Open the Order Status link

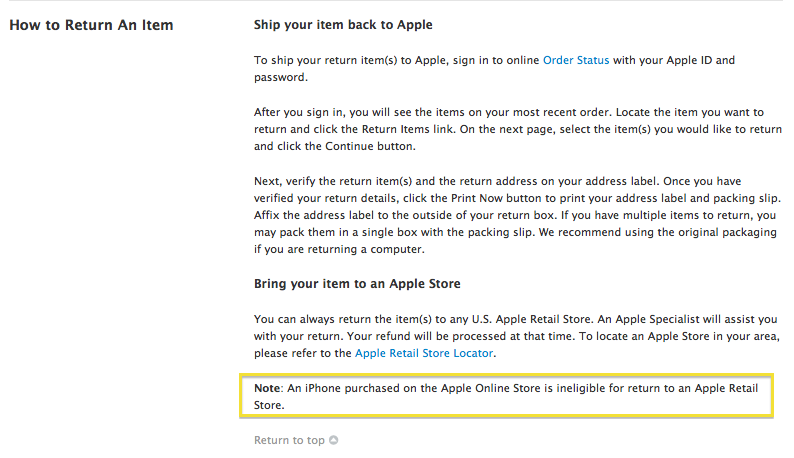coord(575,60)
